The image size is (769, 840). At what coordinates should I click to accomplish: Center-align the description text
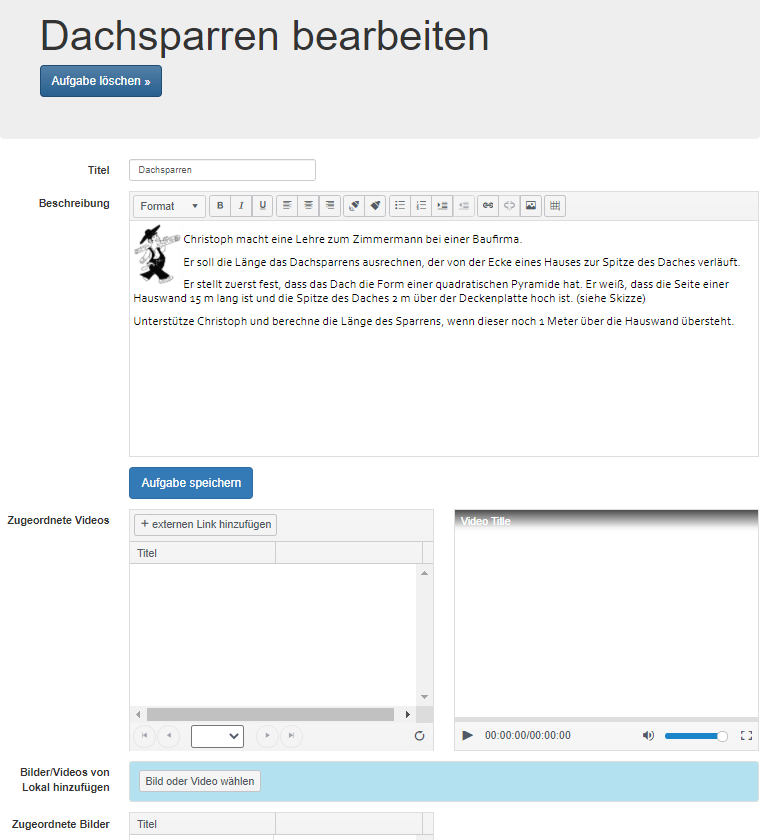[x=309, y=206]
